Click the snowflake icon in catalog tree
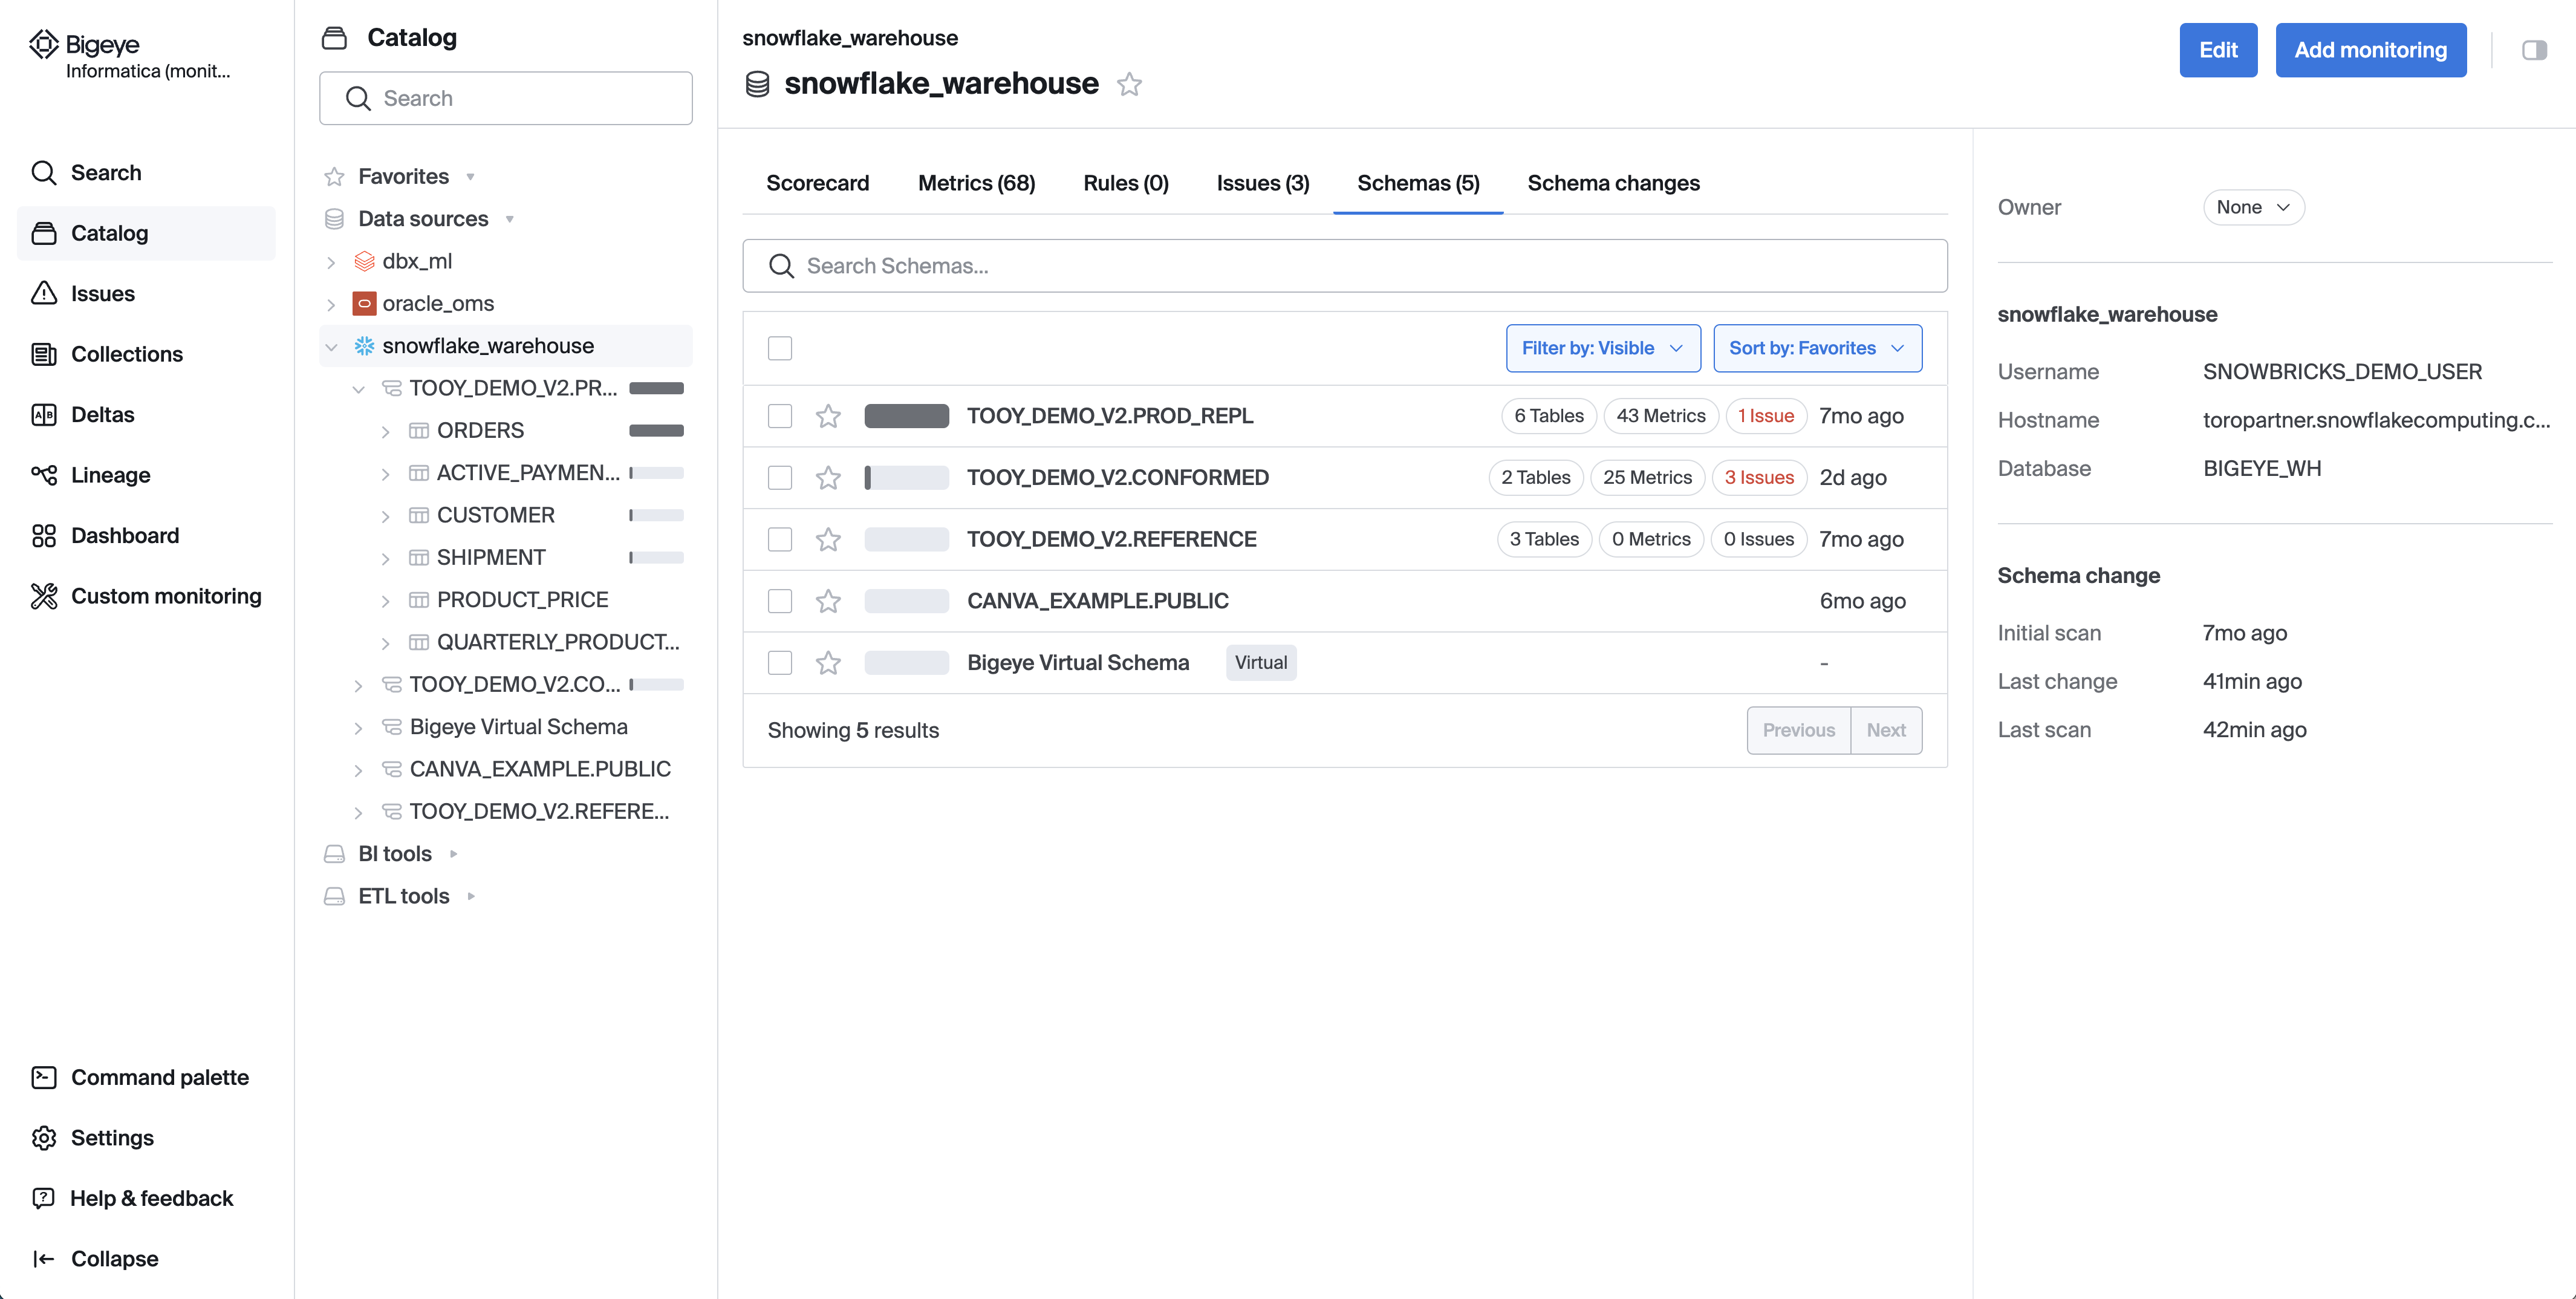Viewport: 2576px width, 1299px height. [x=364, y=346]
